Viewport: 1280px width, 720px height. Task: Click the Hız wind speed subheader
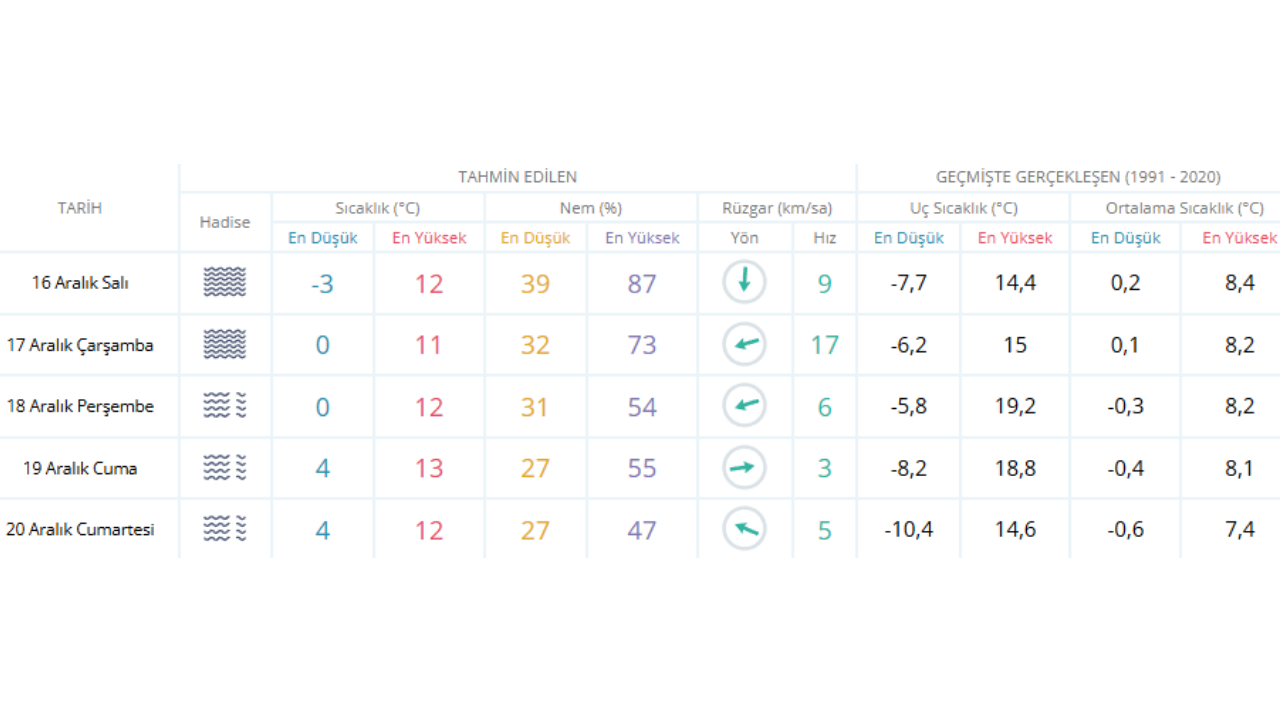coord(824,238)
